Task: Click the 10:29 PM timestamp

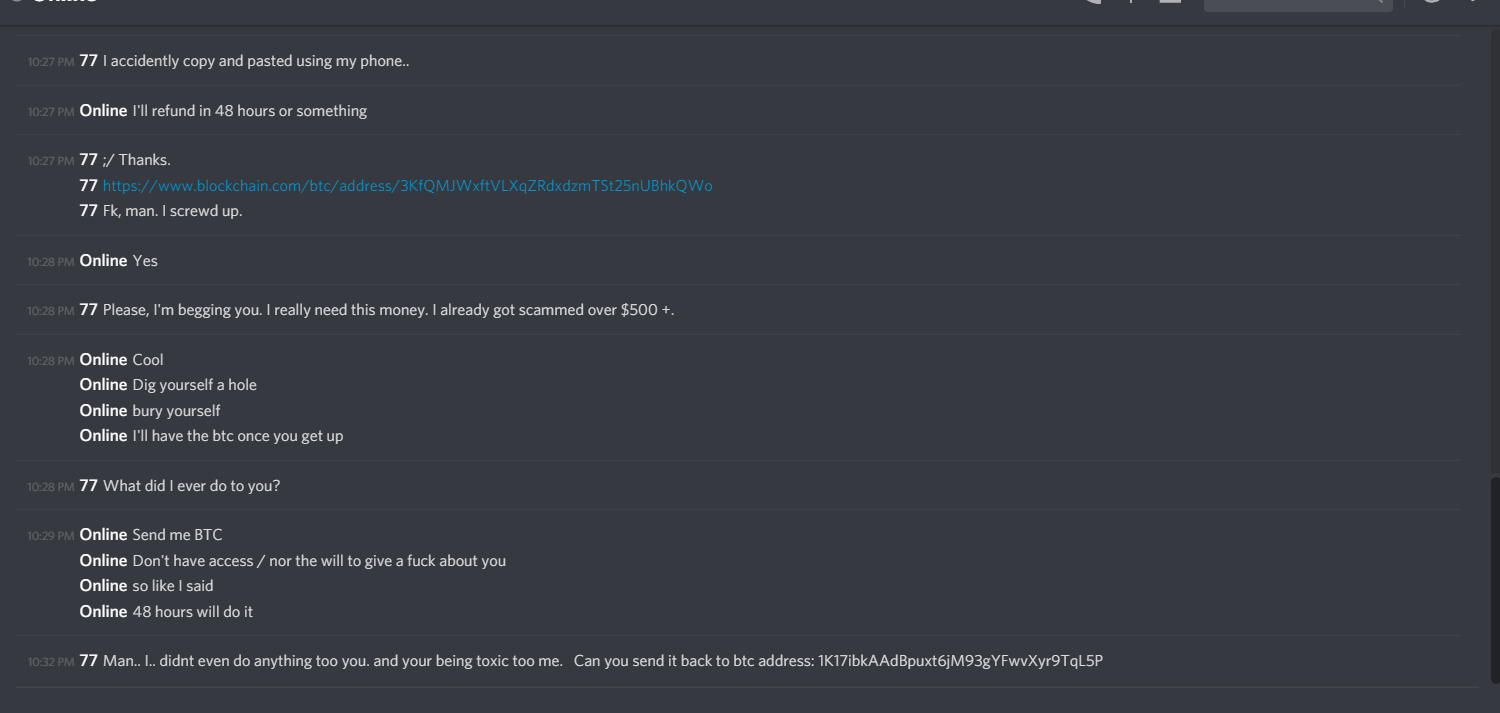Action: click(51, 536)
